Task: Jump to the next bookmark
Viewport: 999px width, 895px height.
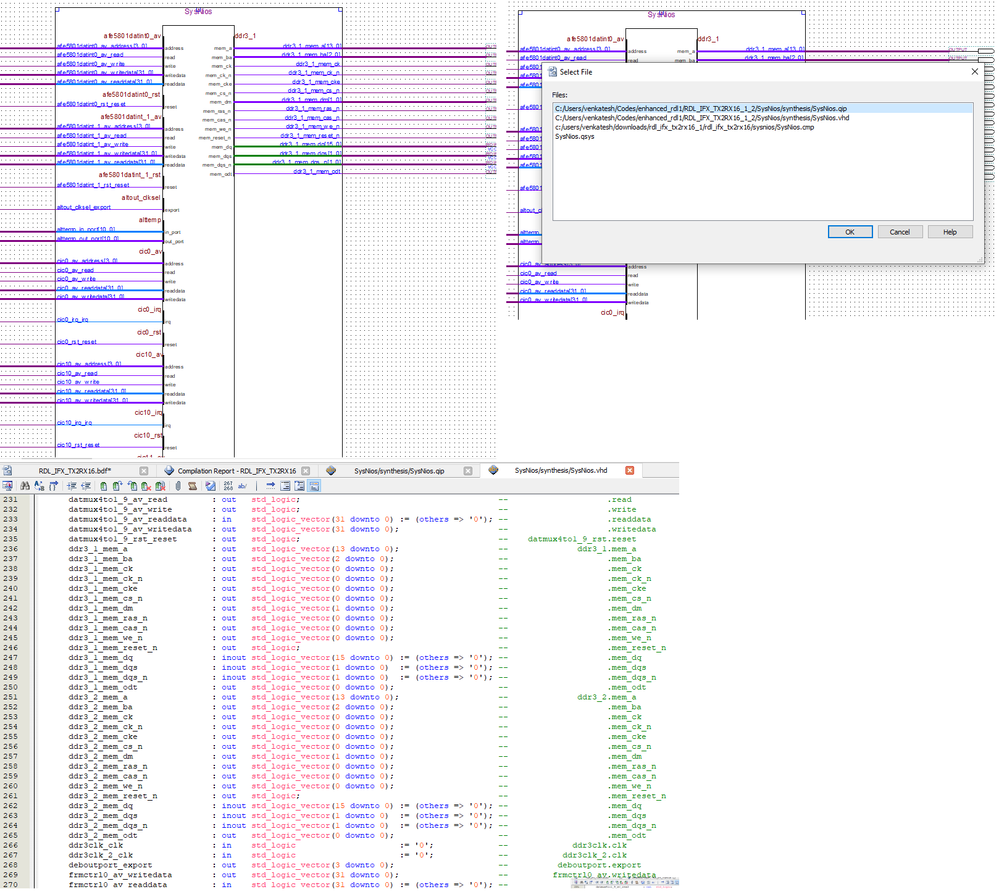Action: click(x=117, y=486)
